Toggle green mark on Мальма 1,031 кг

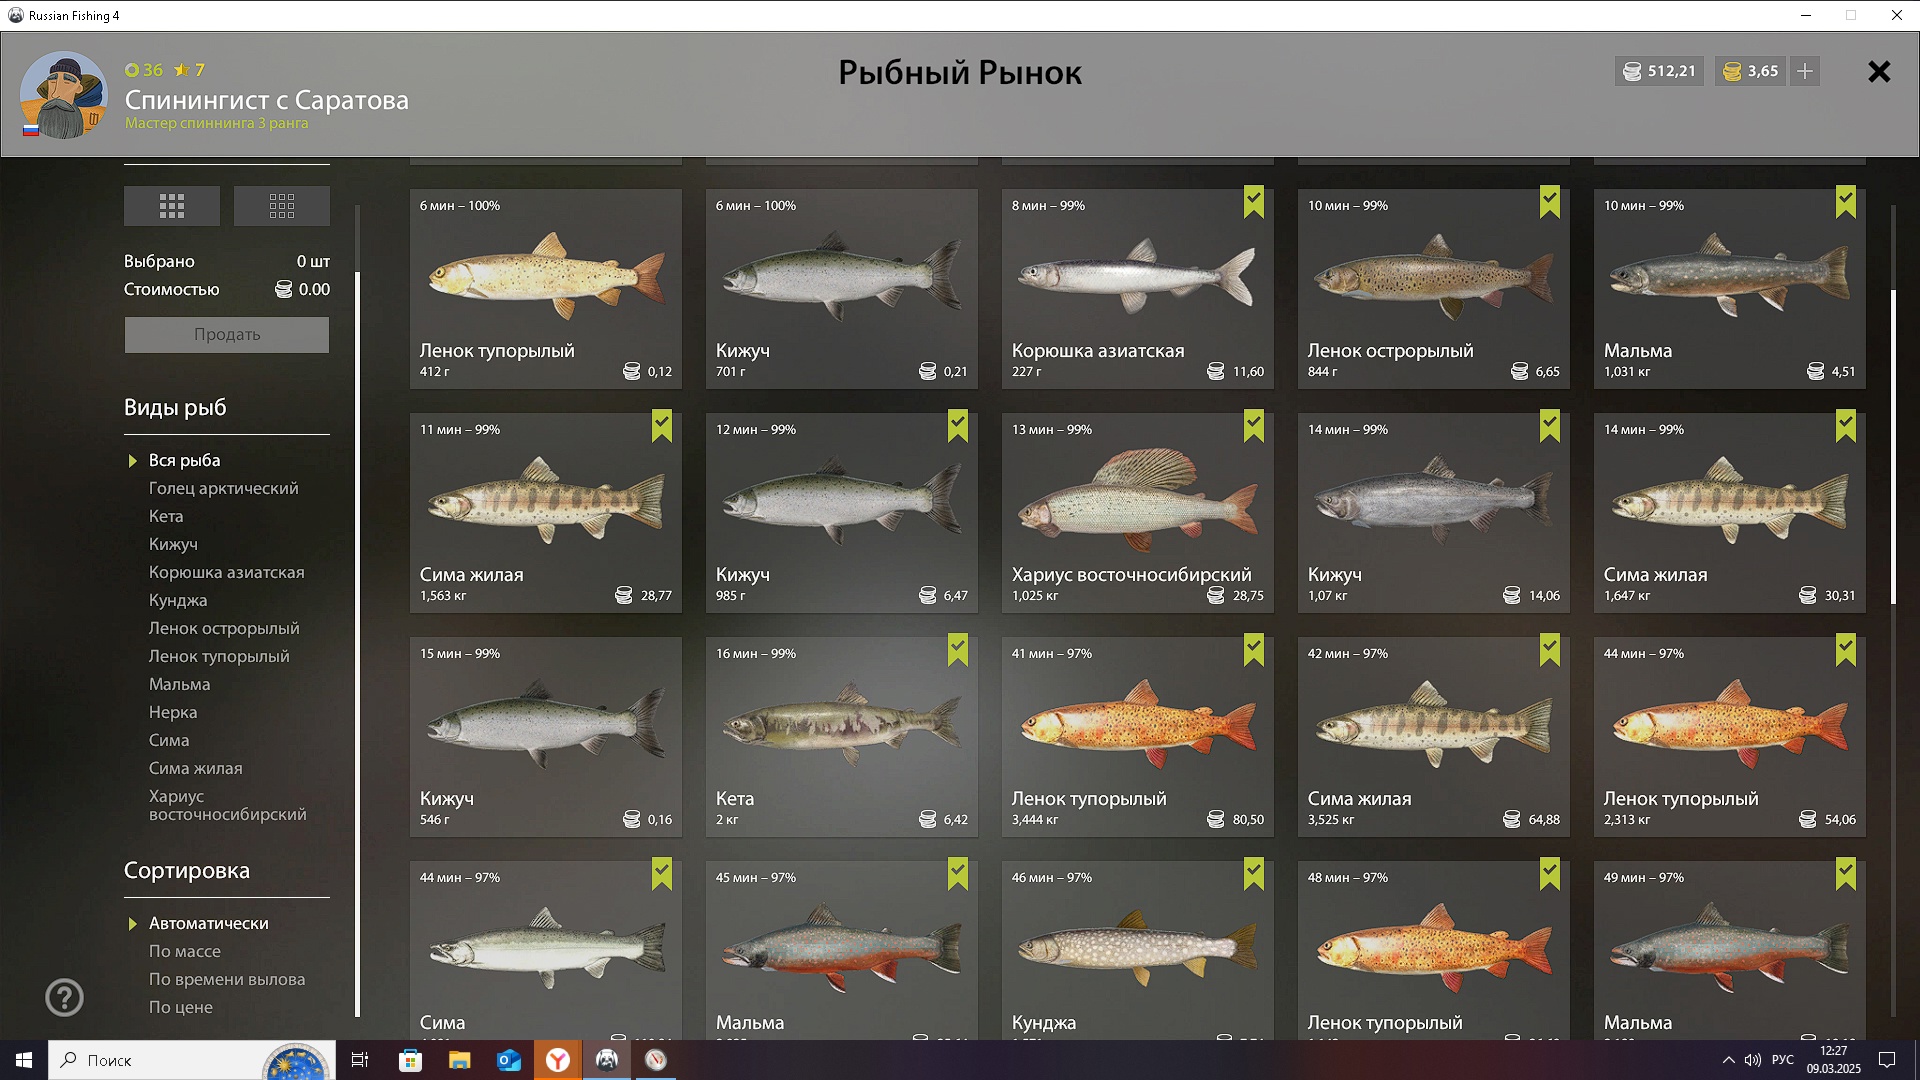[1845, 202]
